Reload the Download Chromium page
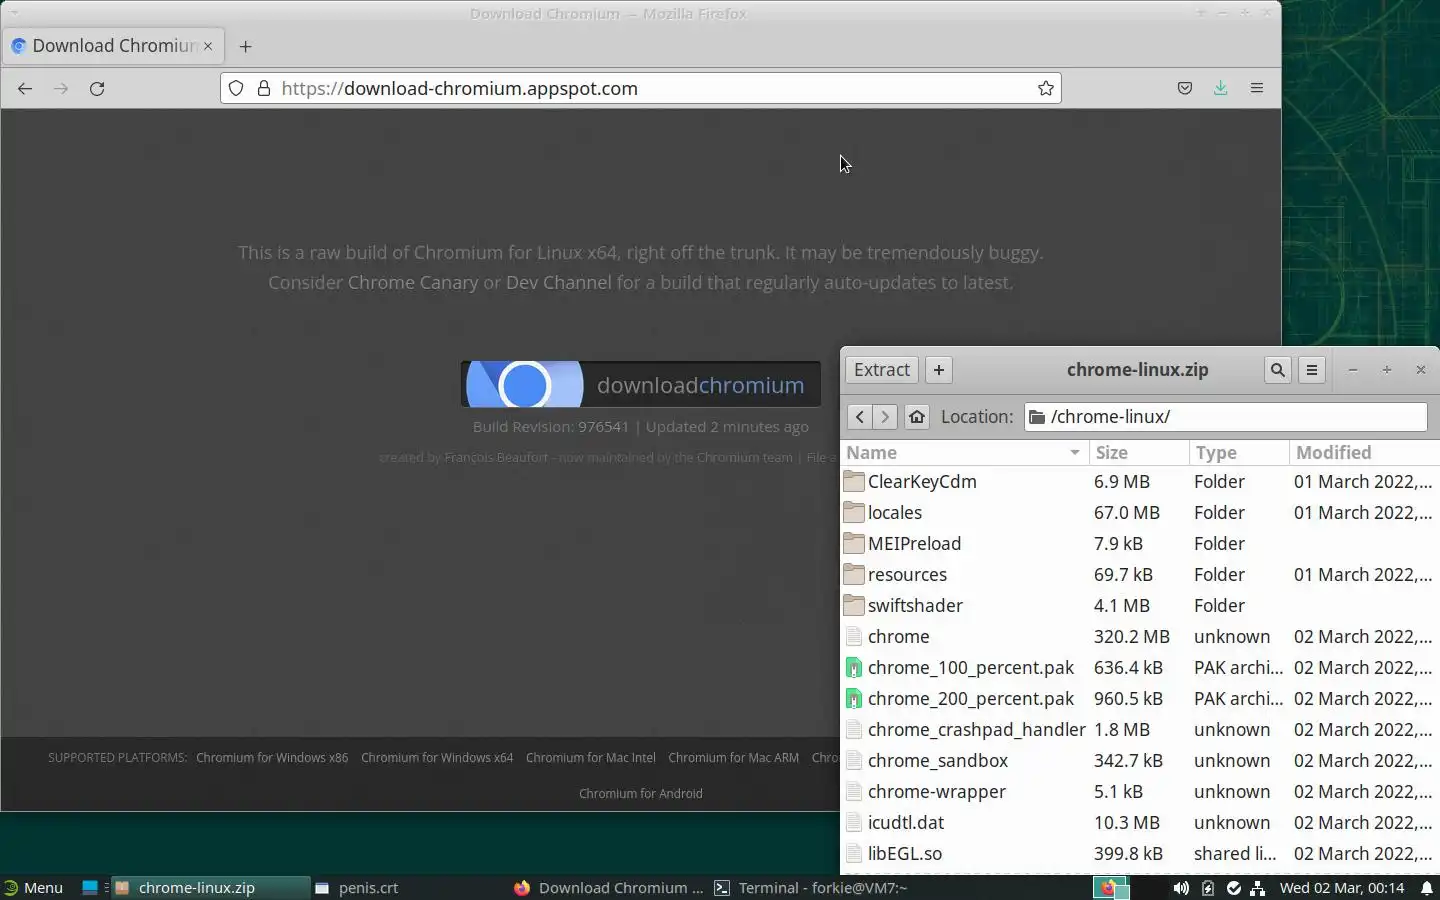 tap(97, 88)
